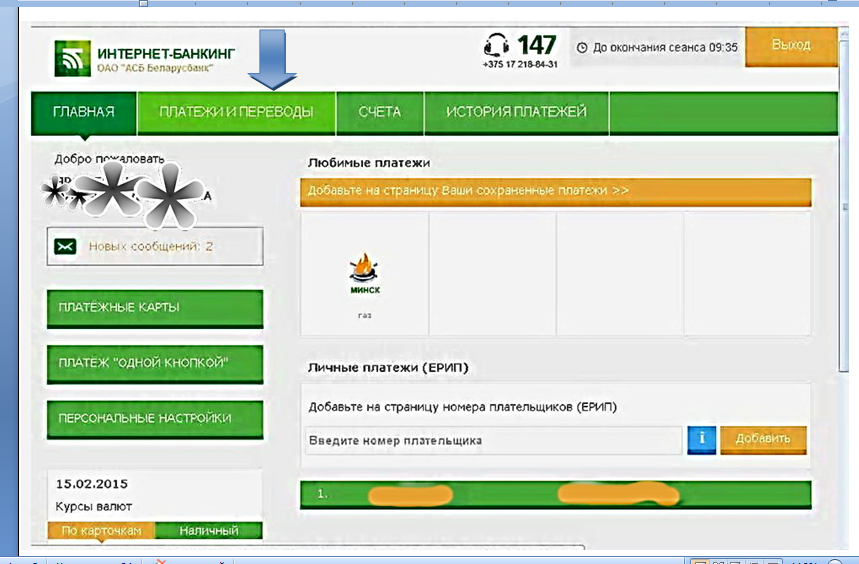
Task: Open the ГЛАВНАЯ tab
Action: coord(83,112)
